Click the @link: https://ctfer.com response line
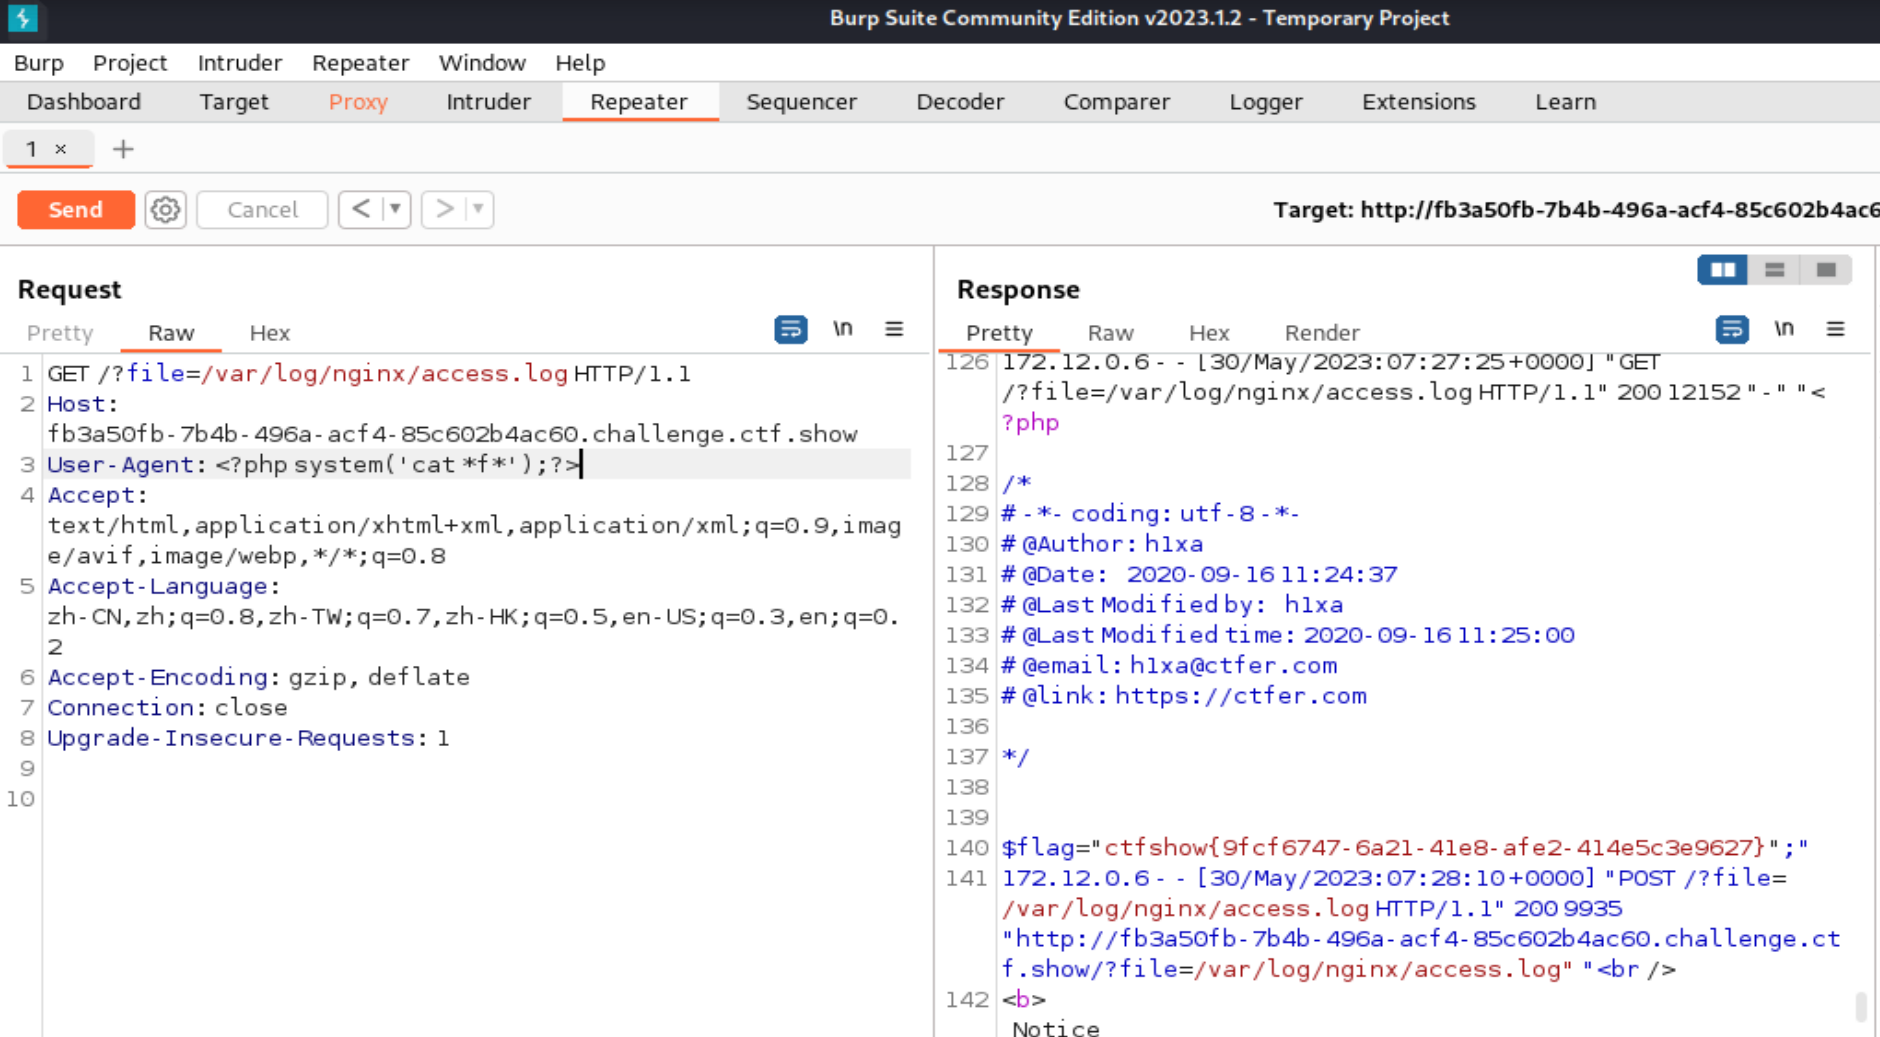The image size is (1880, 1037). 1184,695
